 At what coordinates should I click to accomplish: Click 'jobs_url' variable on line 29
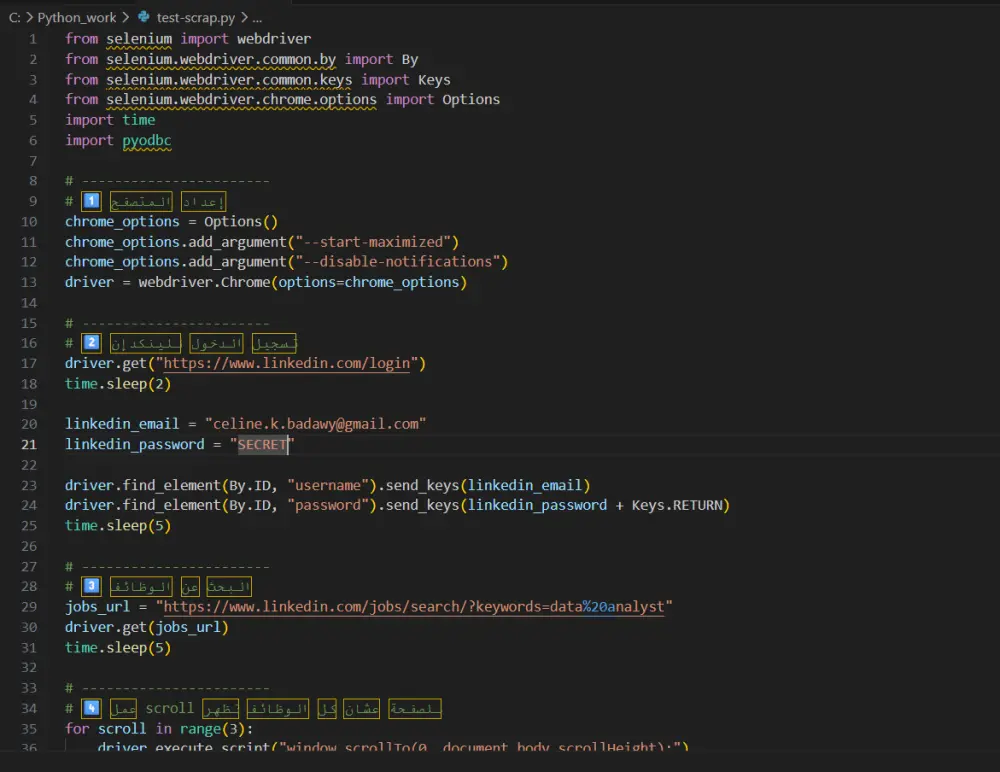click(x=97, y=607)
